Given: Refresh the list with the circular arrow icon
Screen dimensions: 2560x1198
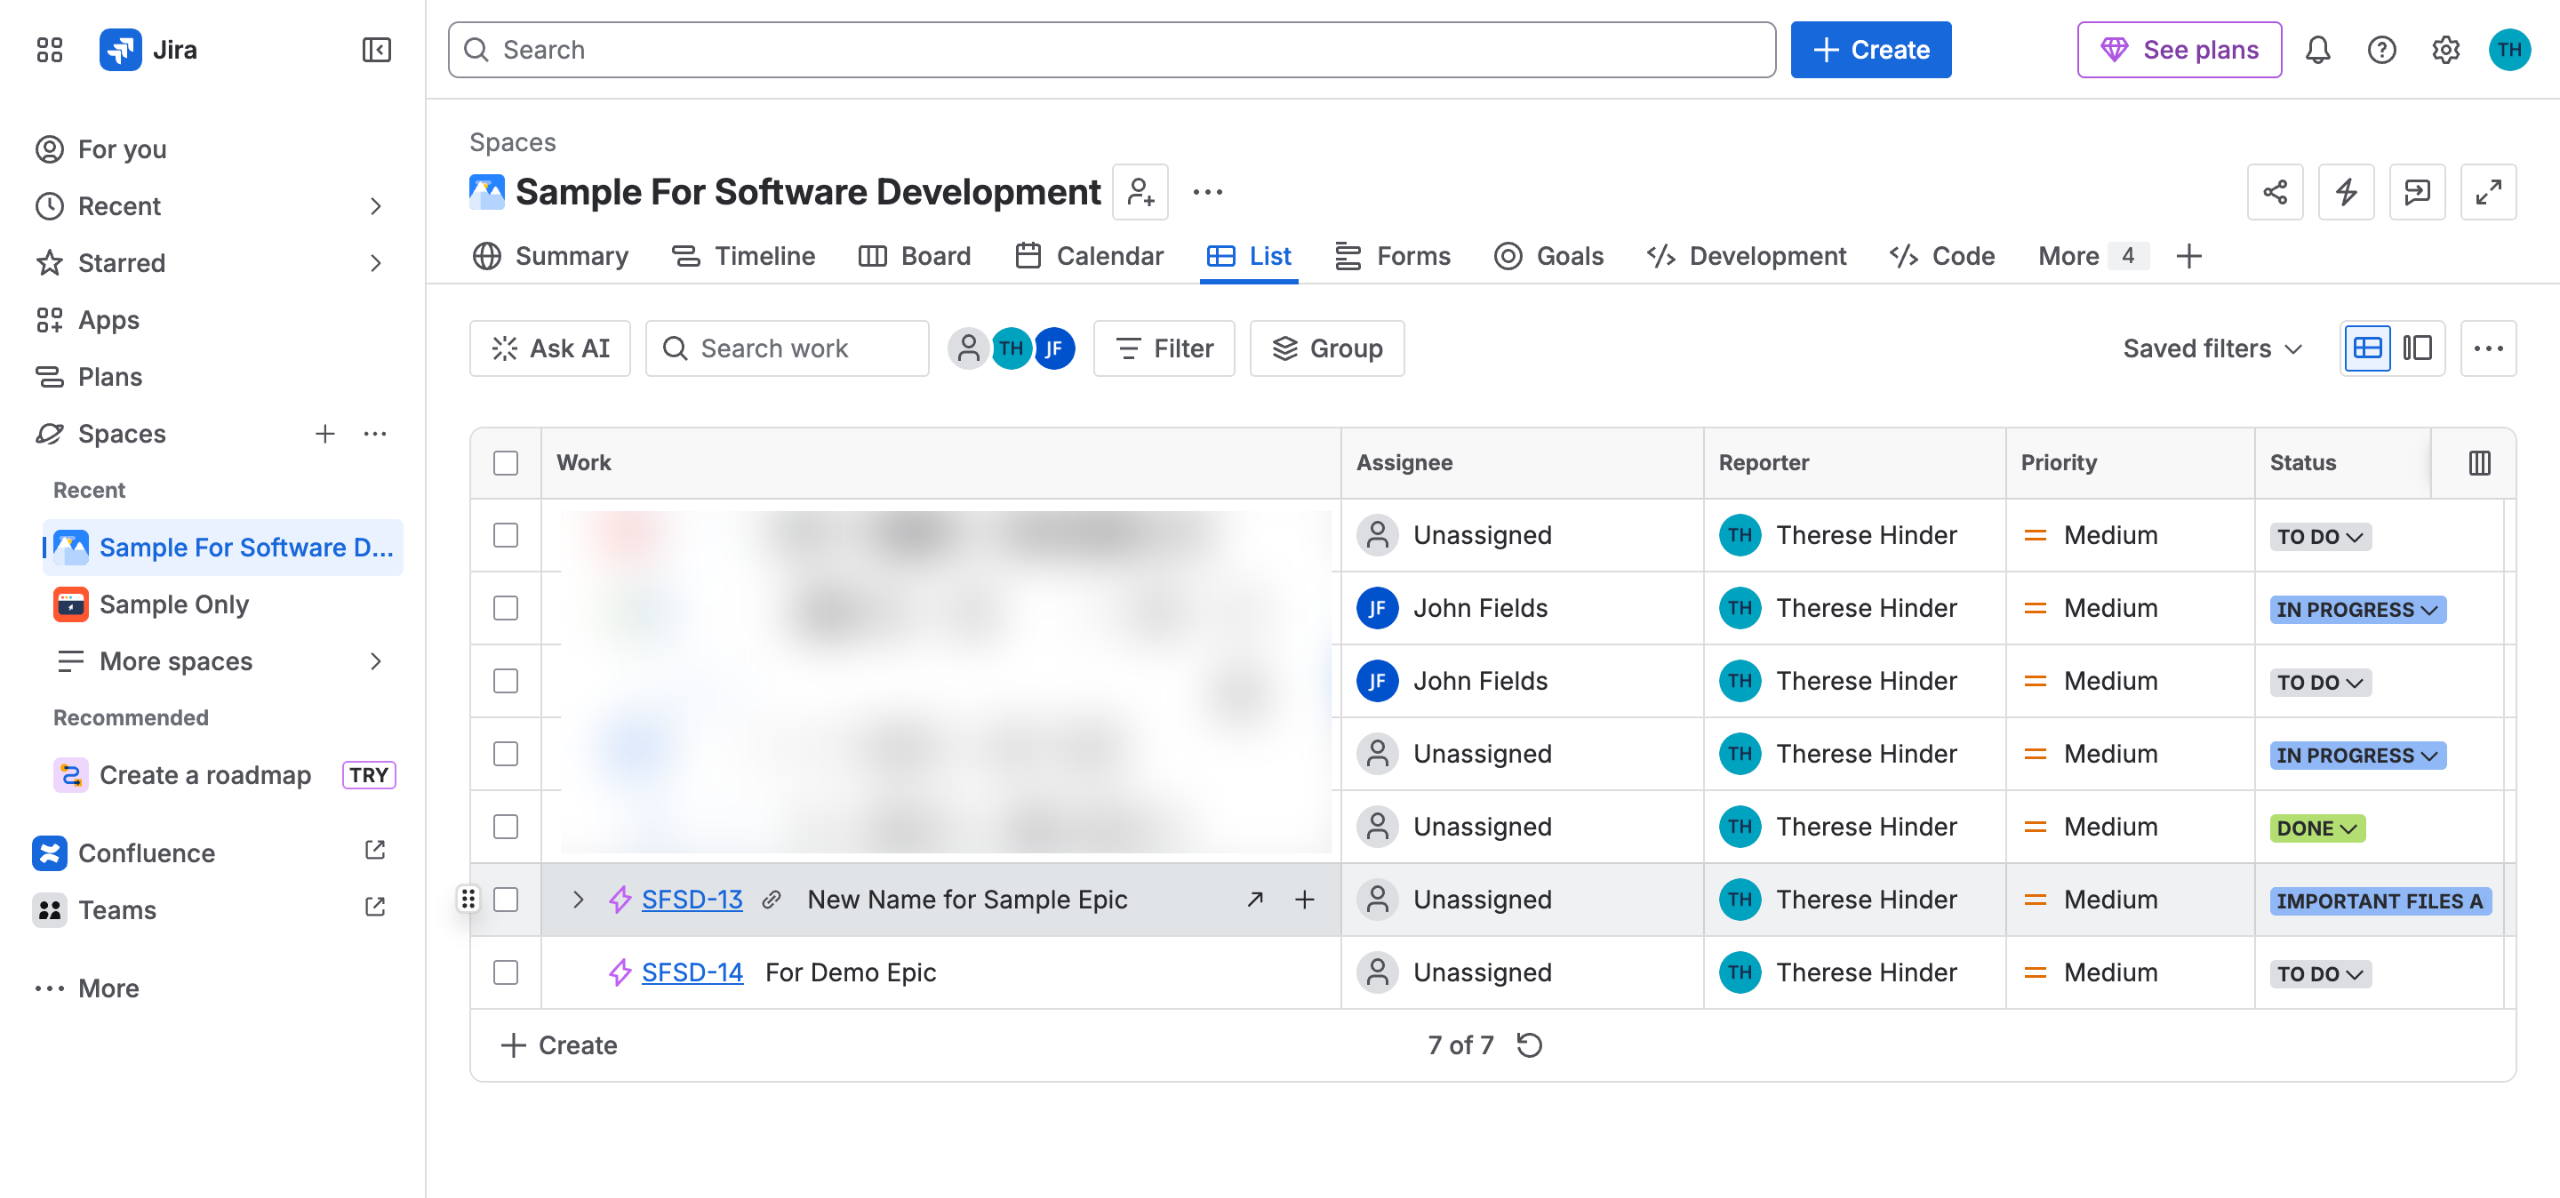Looking at the screenshot, I should click(x=1529, y=1045).
